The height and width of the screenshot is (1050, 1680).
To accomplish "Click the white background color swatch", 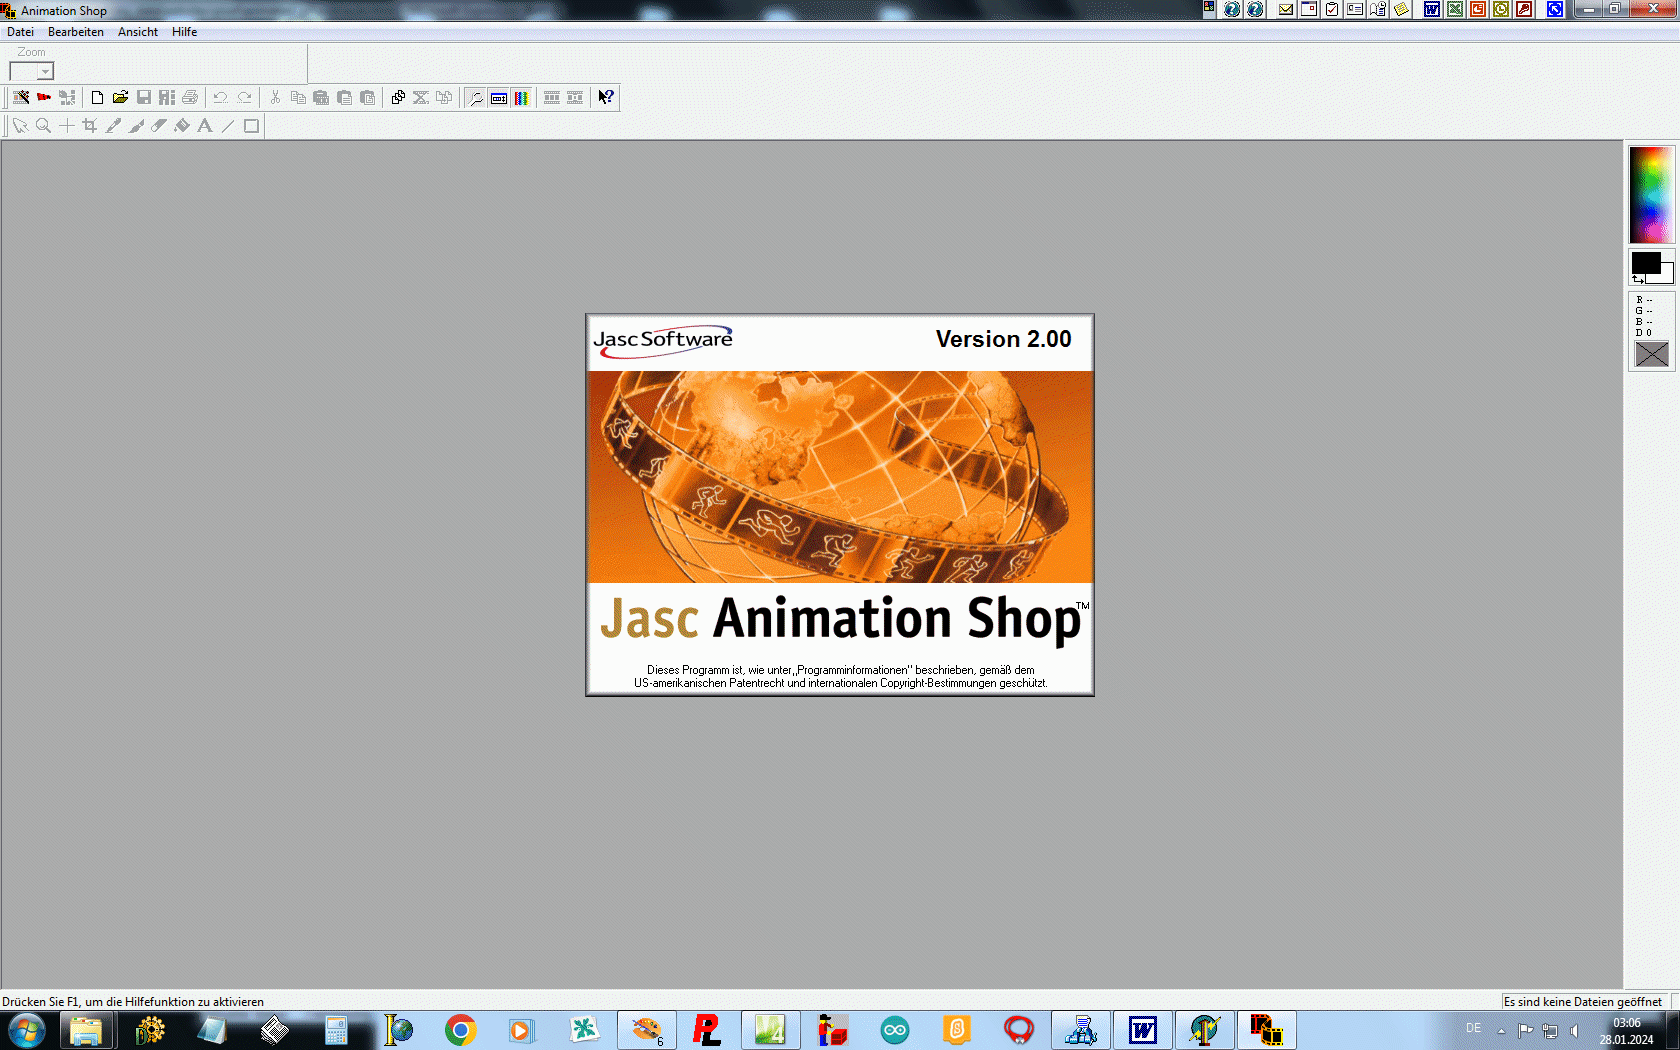I will point(1667,275).
